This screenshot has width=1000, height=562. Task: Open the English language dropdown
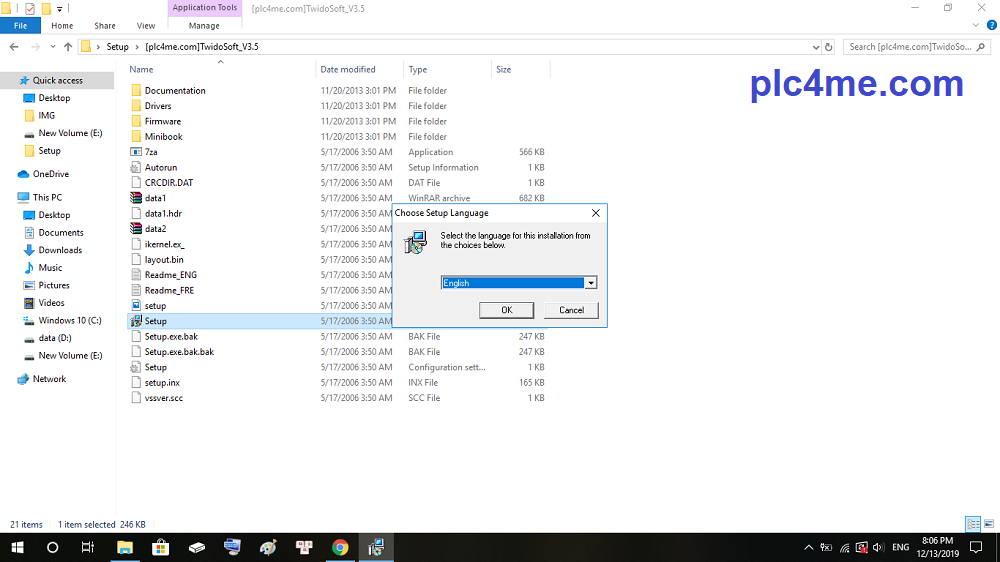tap(591, 283)
